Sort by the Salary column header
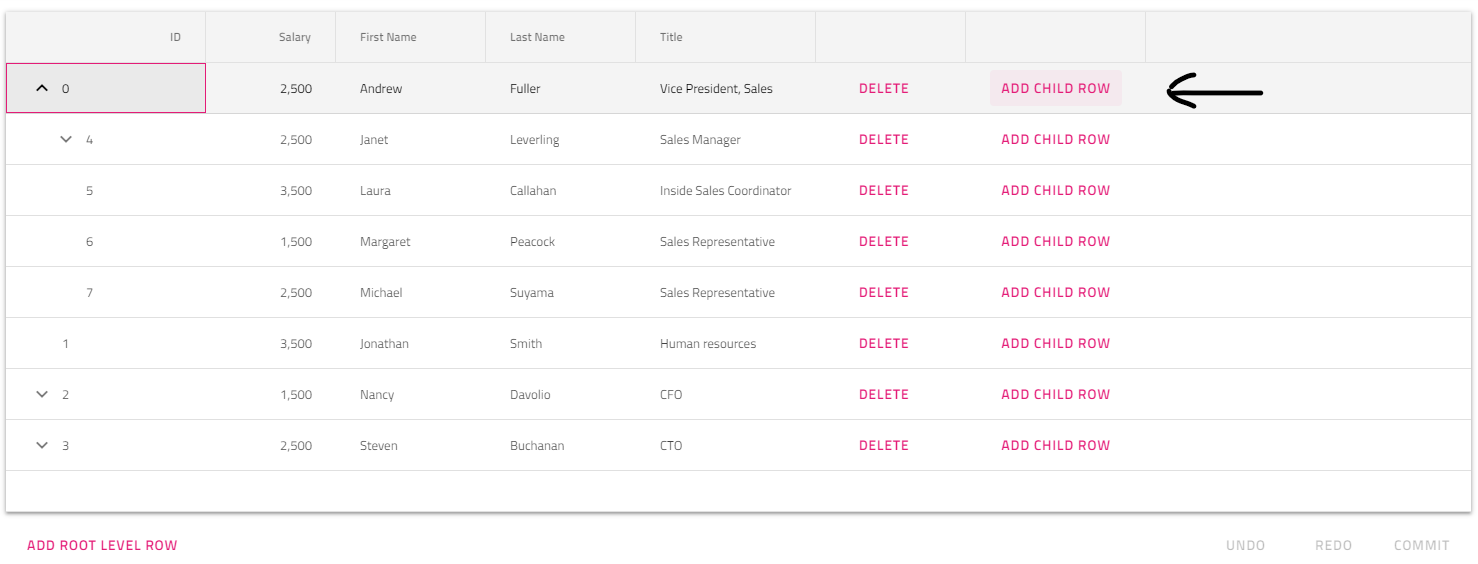The height and width of the screenshot is (564, 1478). tap(294, 37)
